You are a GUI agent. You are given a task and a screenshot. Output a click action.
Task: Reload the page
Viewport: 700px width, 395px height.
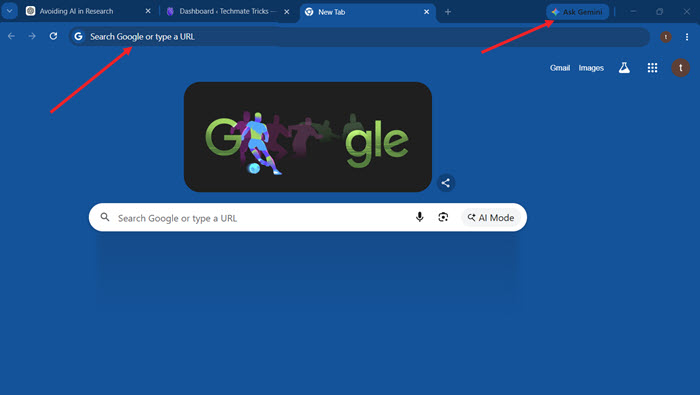(x=53, y=36)
